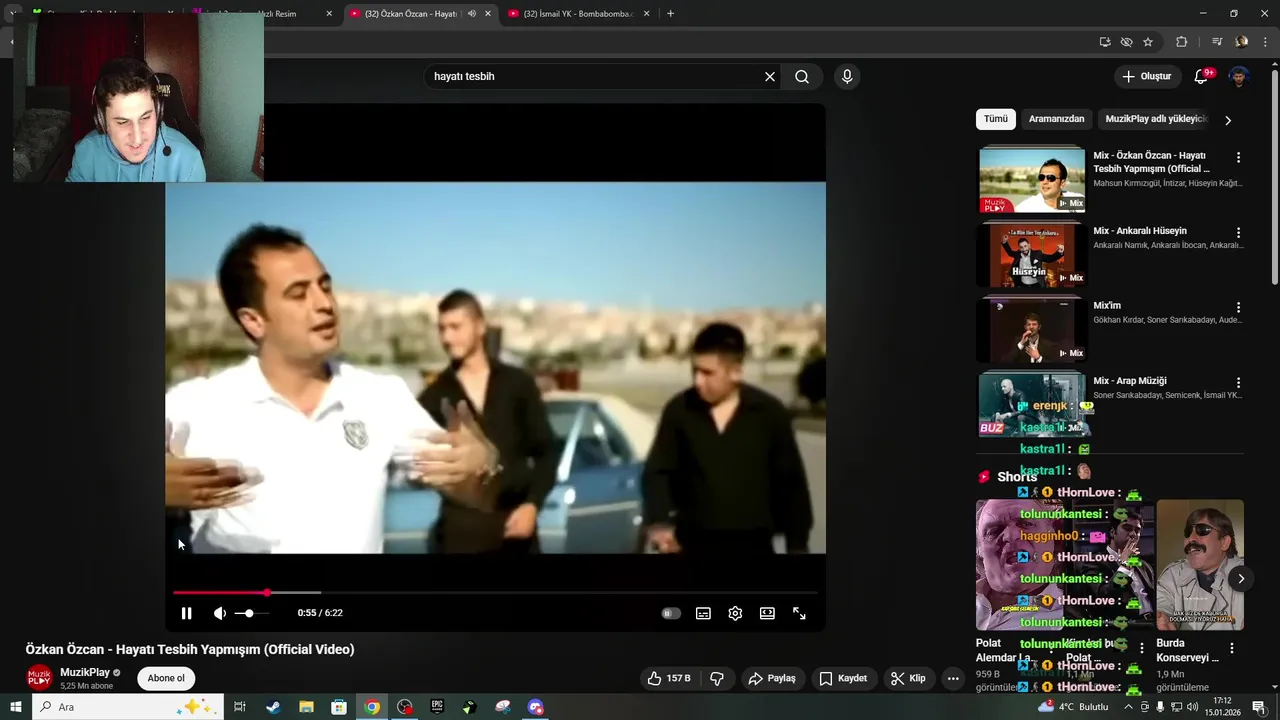1280x720 pixels.
Task: Subscribe with Abone ol button
Action: click(166, 678)
